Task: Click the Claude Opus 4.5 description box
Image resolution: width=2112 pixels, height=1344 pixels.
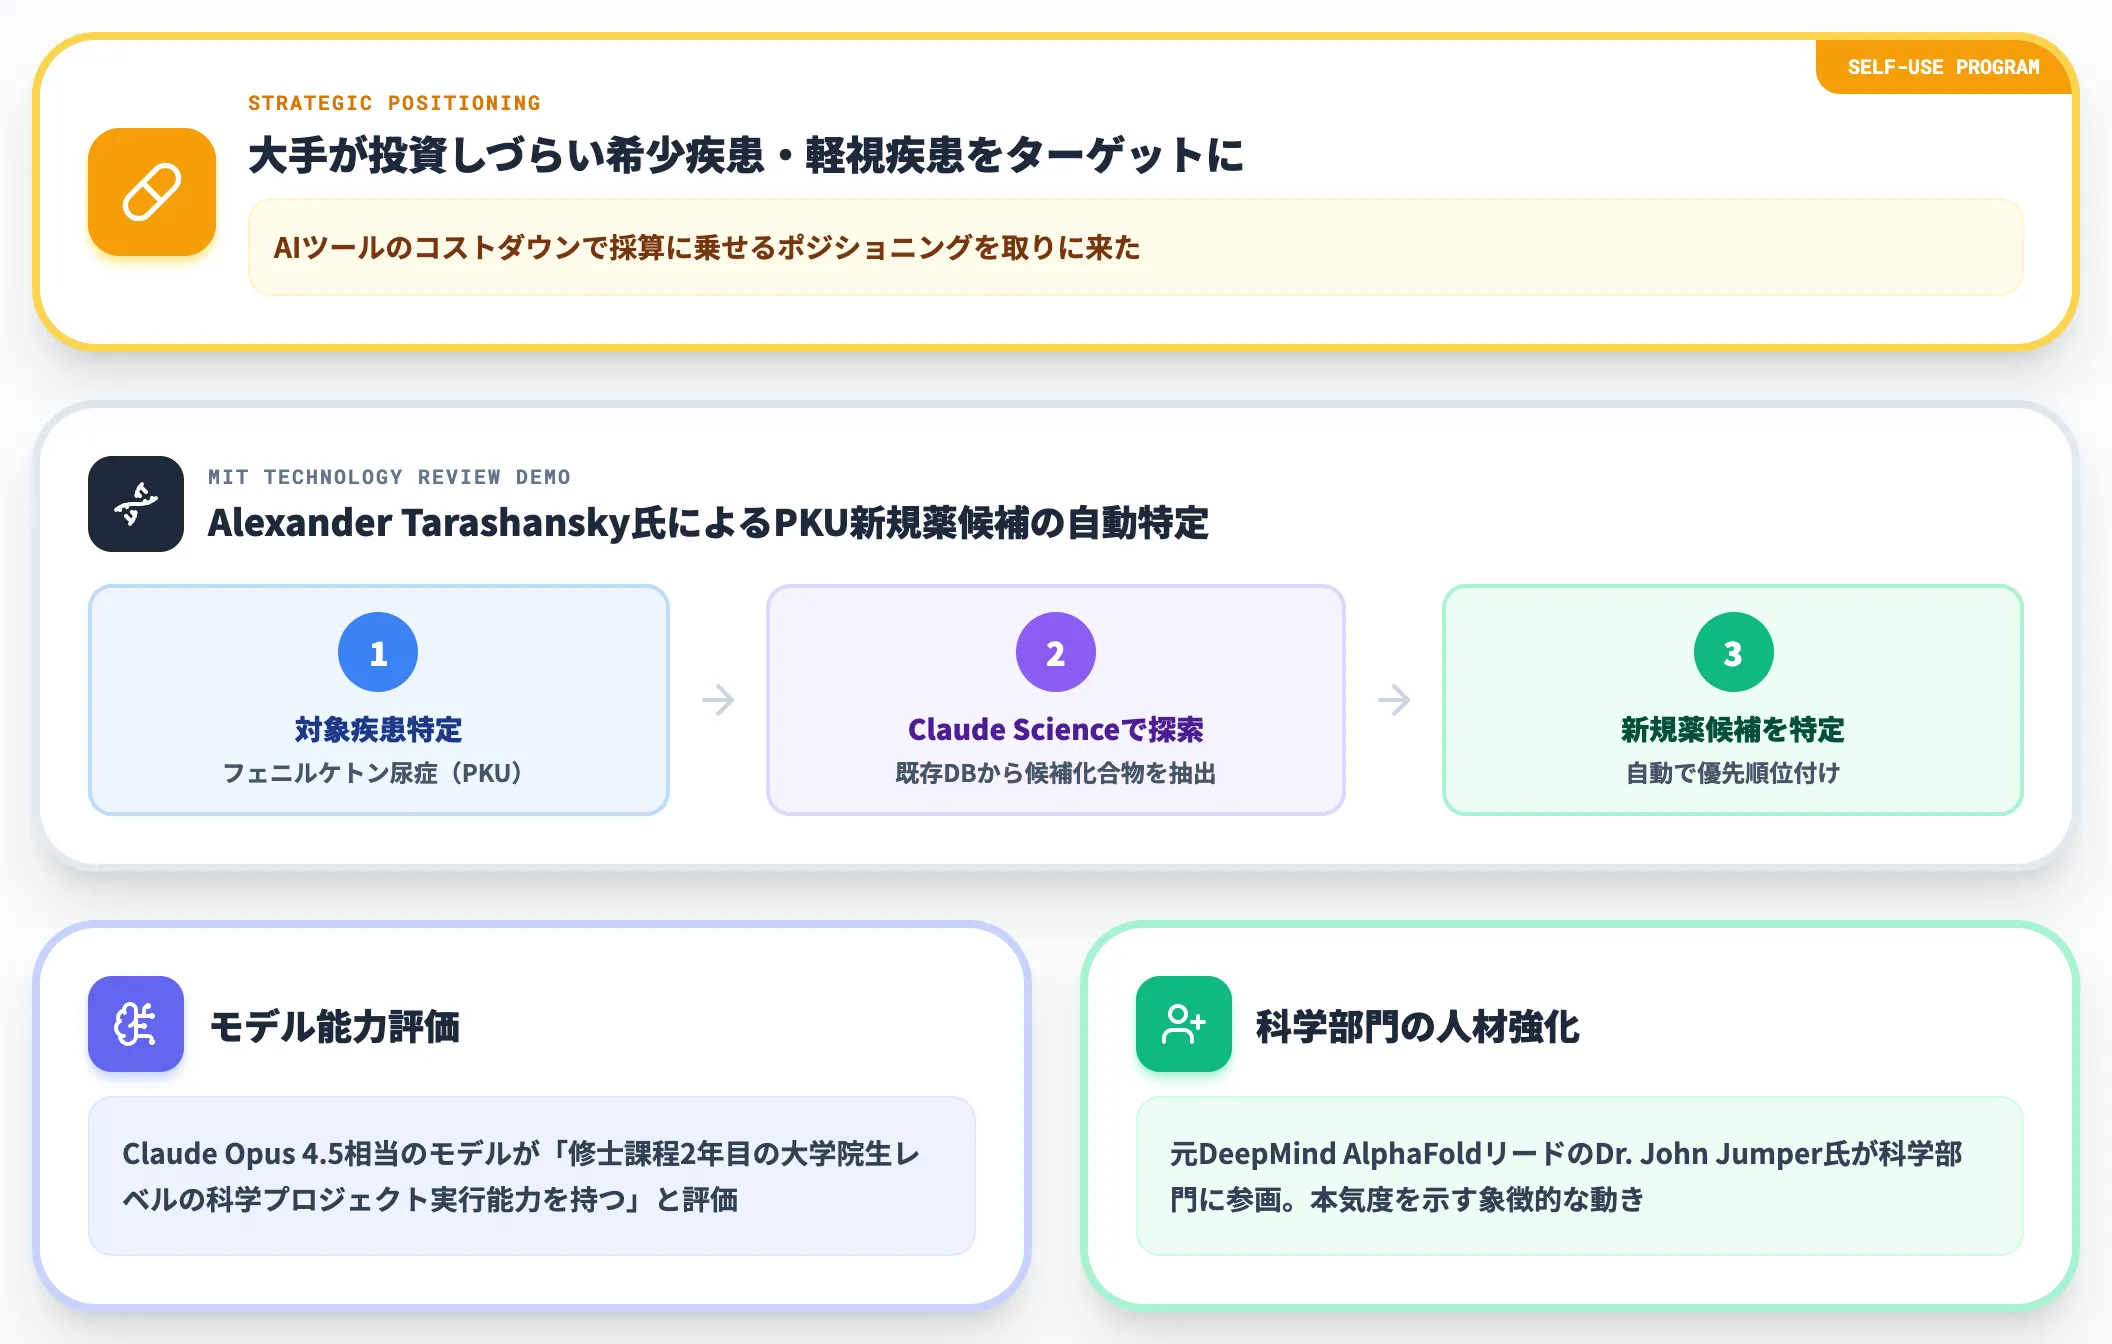Action: tap(532, 1176)
